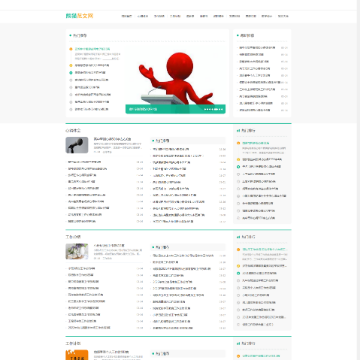This screenshot has width=360, height=360.
Task: Click the teal bullet in the featured list
Action: click(x=71, y=72)
